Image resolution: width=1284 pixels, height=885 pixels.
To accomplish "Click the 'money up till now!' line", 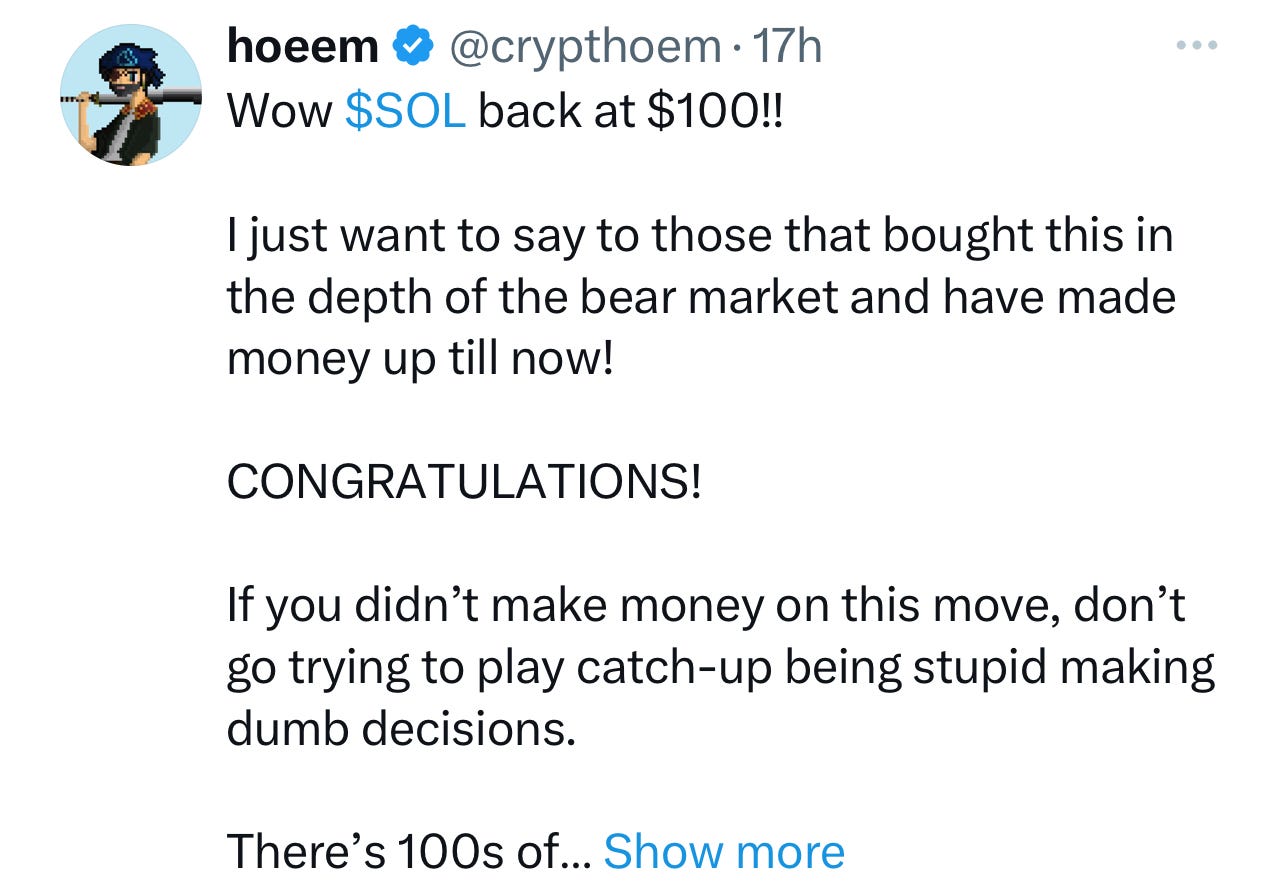I will tap(419, 360).
